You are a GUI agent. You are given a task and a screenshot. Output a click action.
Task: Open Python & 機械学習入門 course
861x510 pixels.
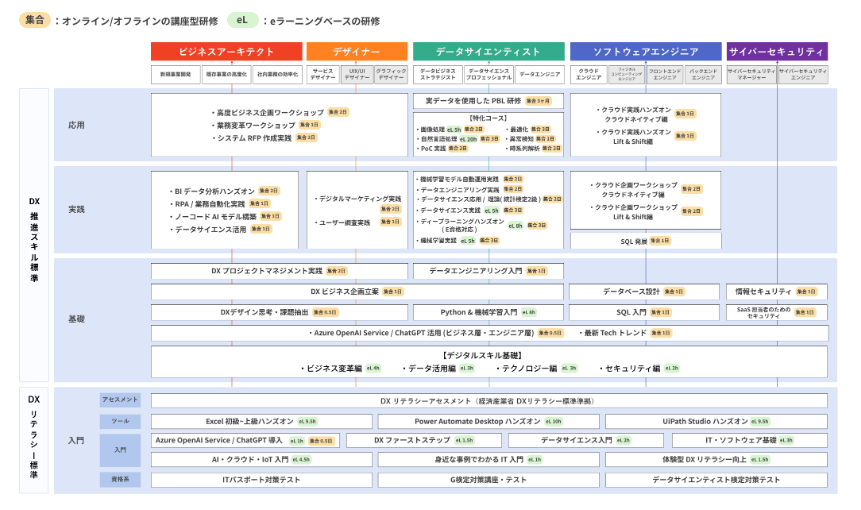[488, 312]
